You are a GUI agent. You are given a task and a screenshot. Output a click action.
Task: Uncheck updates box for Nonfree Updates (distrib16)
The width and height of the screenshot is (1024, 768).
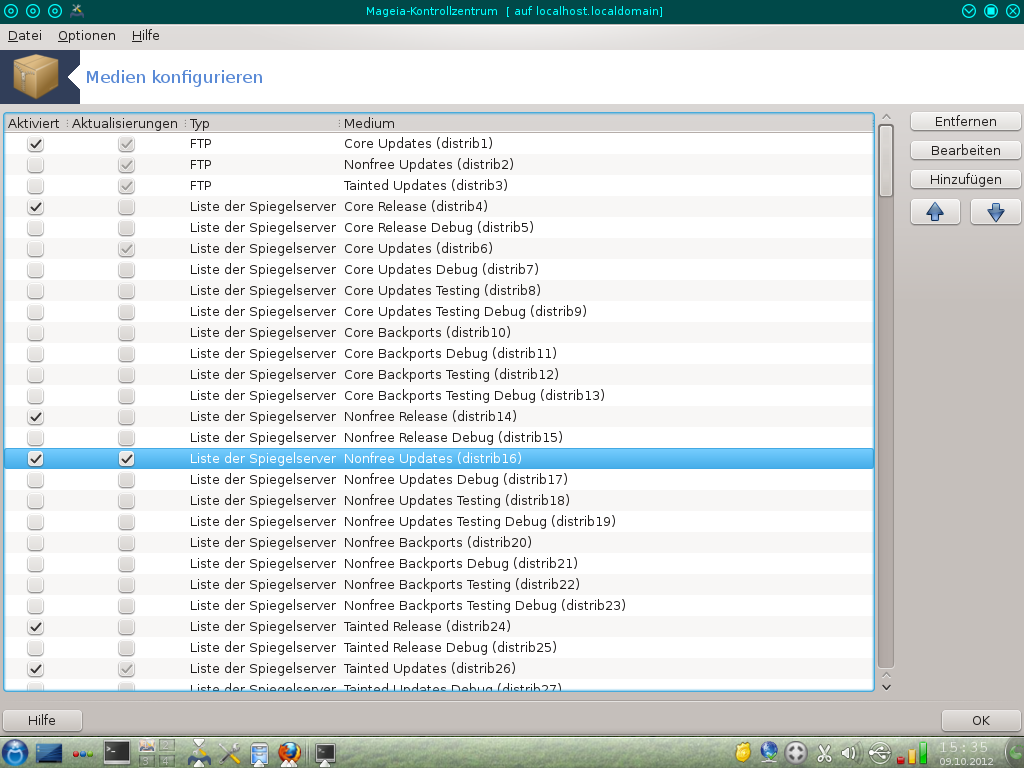126,459
